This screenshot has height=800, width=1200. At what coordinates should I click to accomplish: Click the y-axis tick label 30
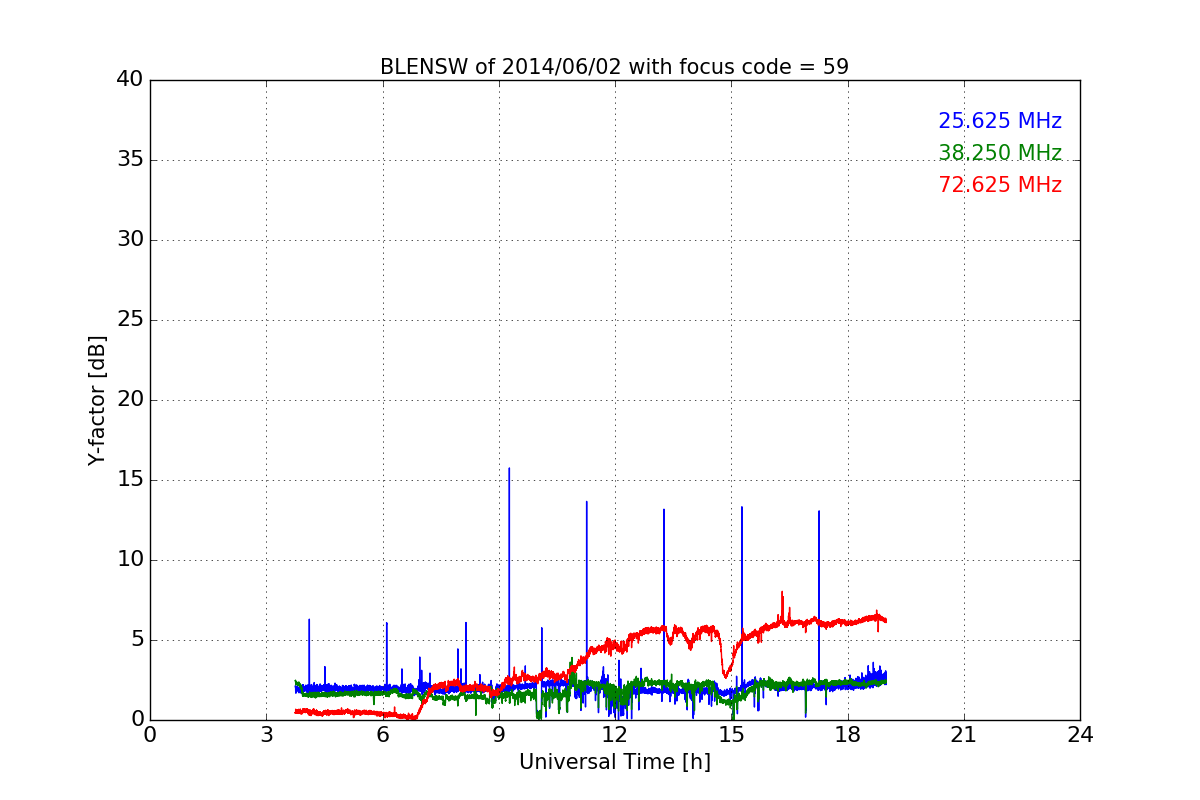tap(130, 240)
